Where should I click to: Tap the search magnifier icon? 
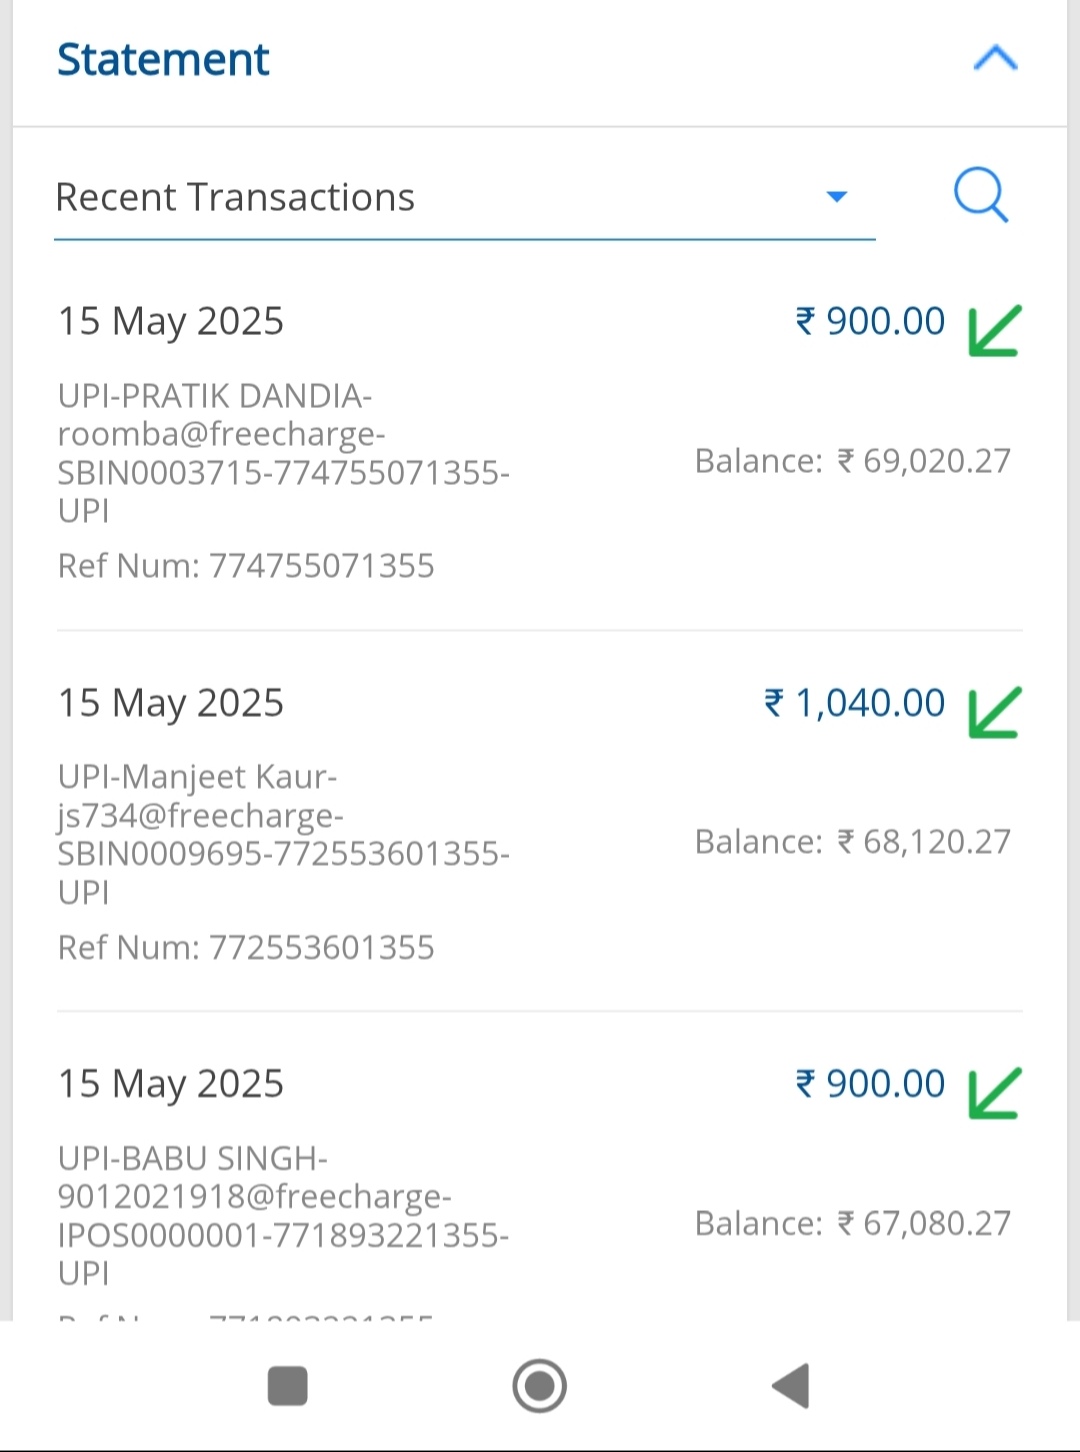pyautogui.click(x=981, y=195)
